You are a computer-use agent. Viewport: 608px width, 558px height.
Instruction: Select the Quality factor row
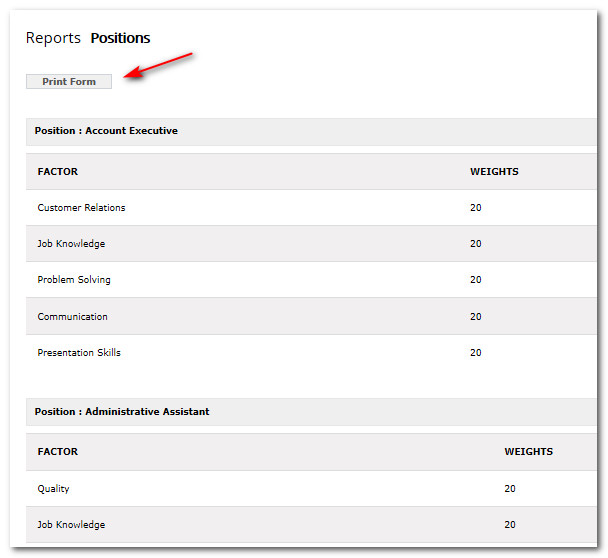point(54,489)
